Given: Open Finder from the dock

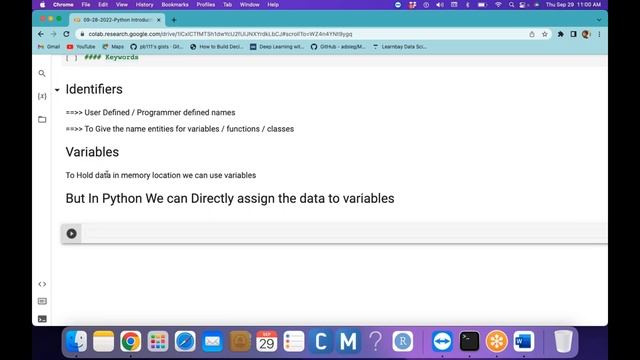Looking at the screenshot, I should (76, 341).
